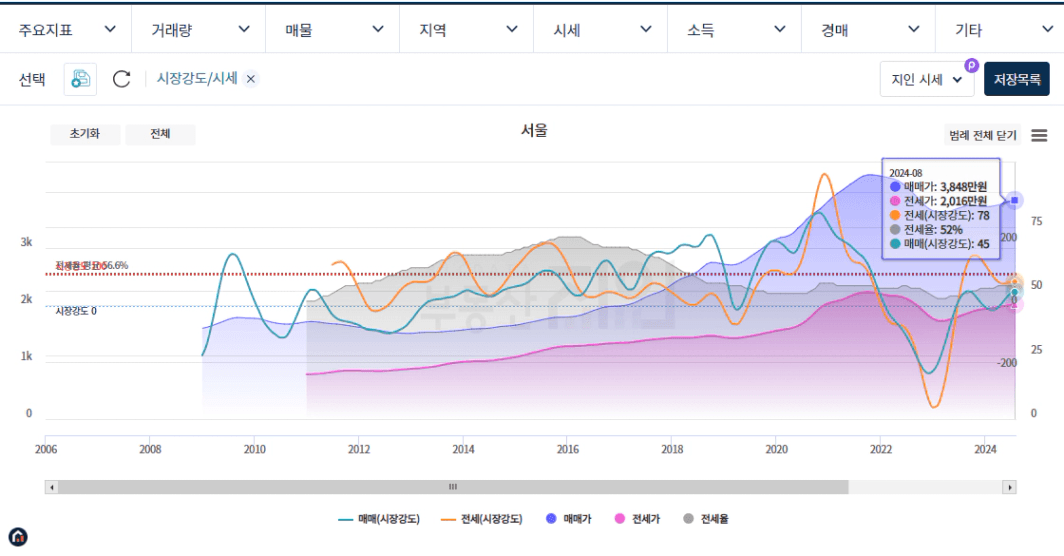Open the 경매 menu
The width and height of the screenshot is (1064, 556).
pos(868,30)
